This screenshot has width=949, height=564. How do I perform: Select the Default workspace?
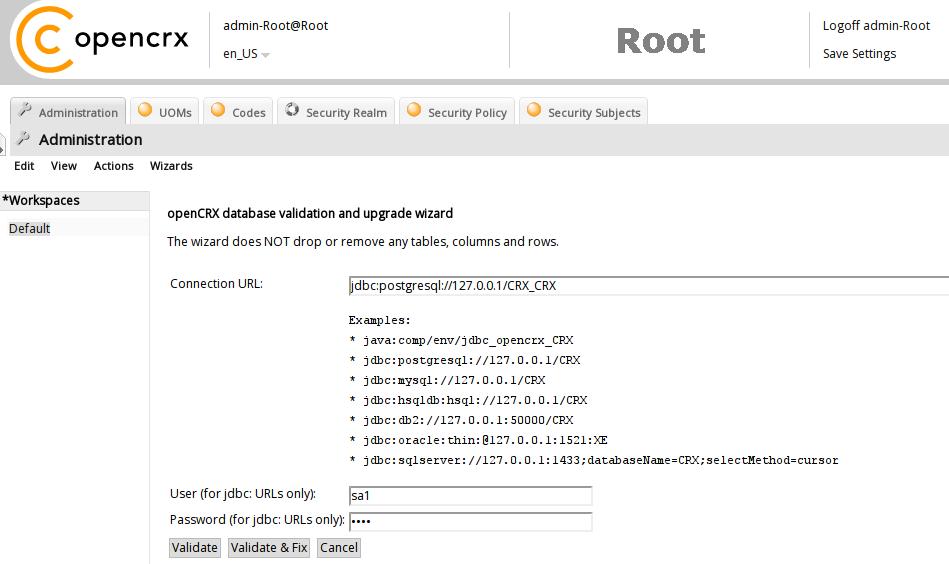29,229
